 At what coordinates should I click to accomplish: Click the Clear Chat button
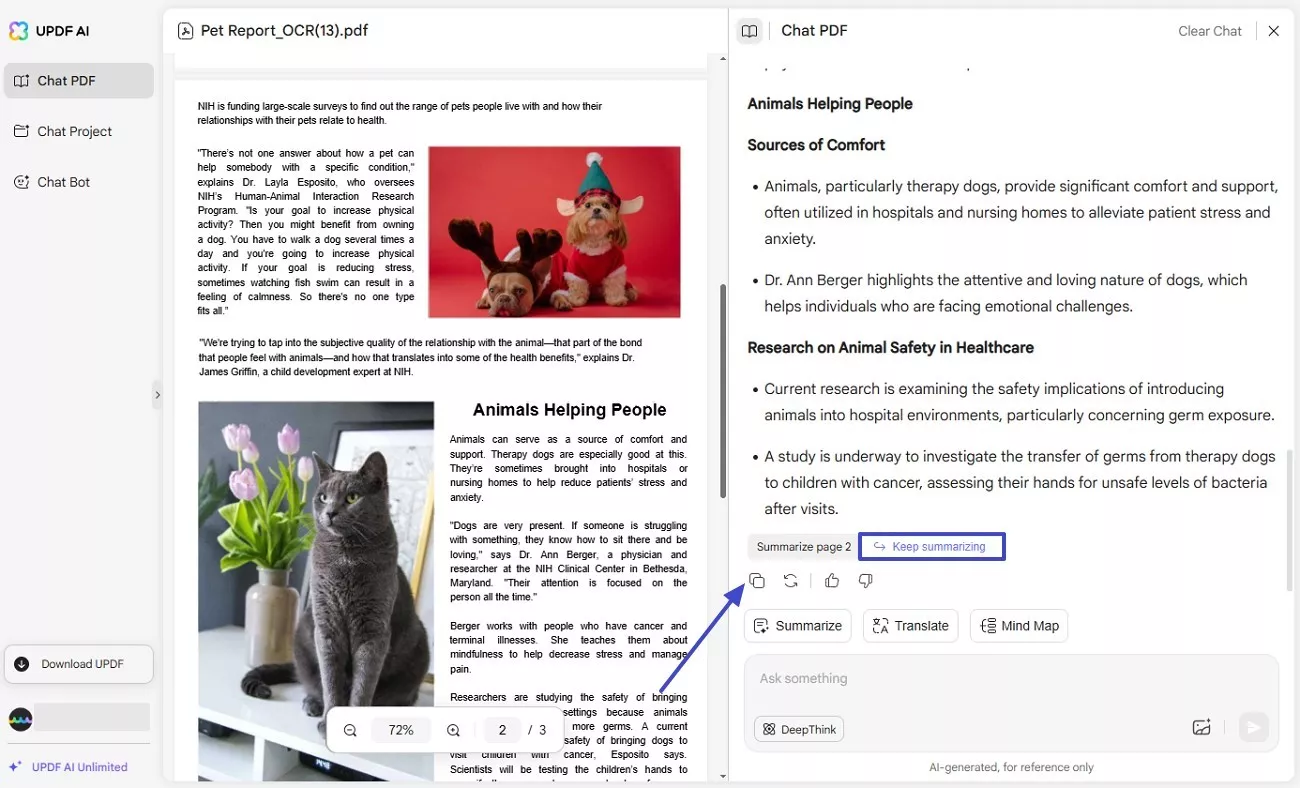(1209, 31)
